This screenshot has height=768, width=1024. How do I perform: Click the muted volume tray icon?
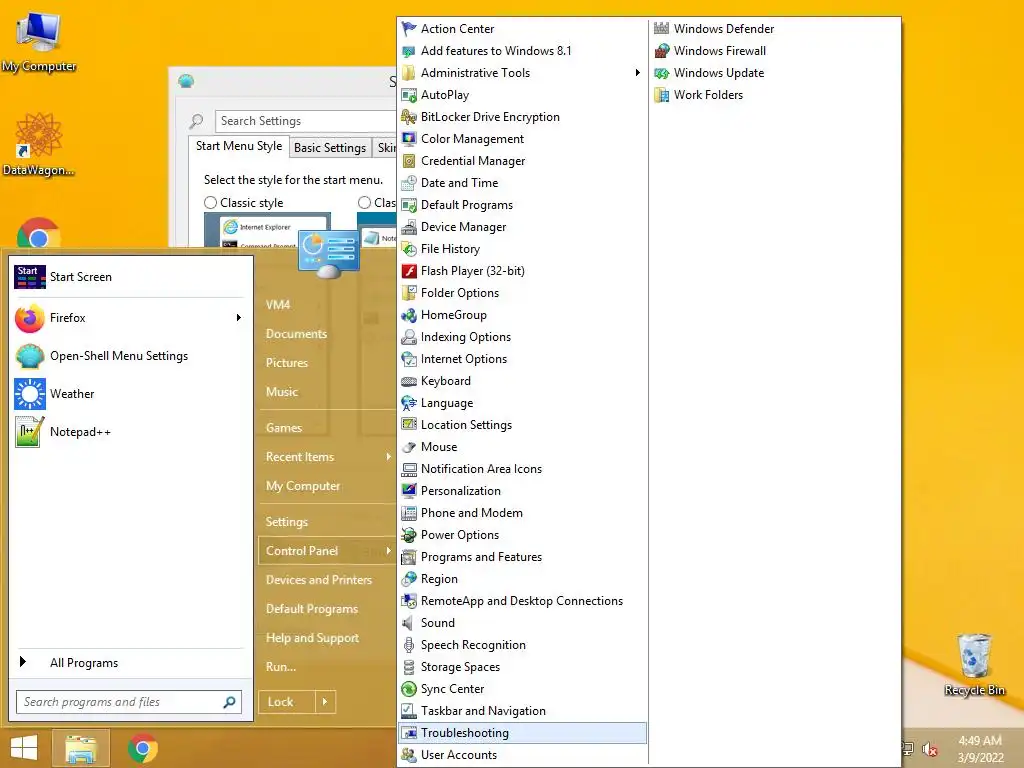(929, 750)
